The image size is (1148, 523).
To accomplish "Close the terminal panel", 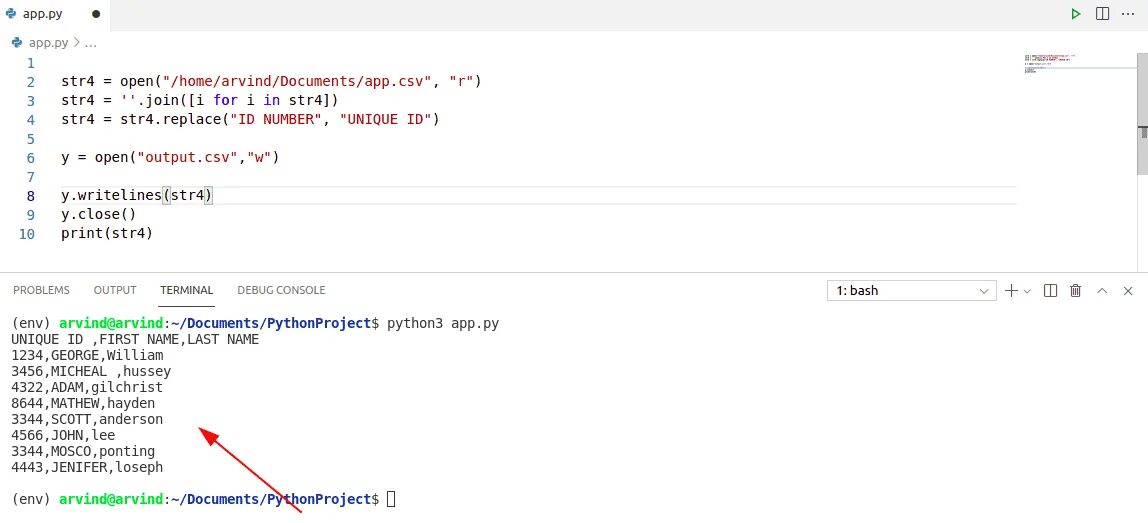I will [x=1128, y=290].
